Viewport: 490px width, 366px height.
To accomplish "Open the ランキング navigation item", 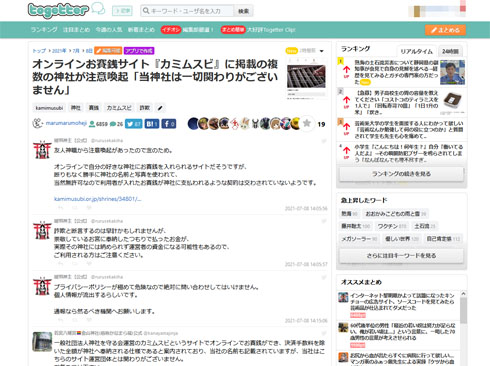I will coord(44,30).
